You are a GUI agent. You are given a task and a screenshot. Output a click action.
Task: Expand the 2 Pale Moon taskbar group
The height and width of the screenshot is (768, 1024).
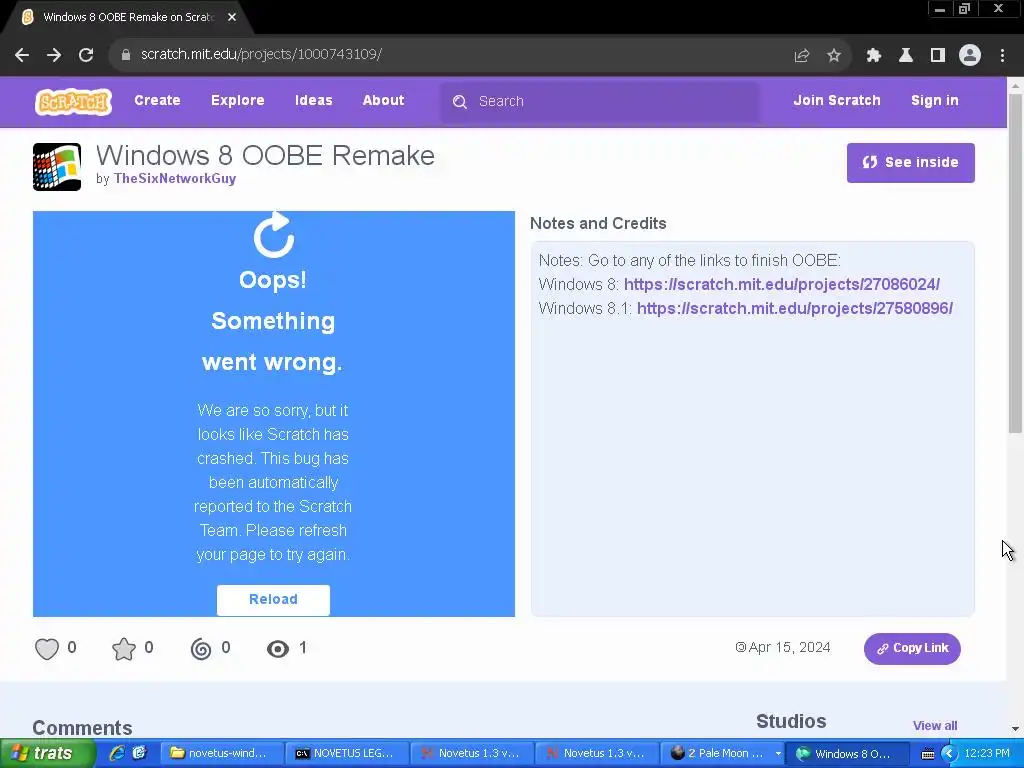[778, 754]
